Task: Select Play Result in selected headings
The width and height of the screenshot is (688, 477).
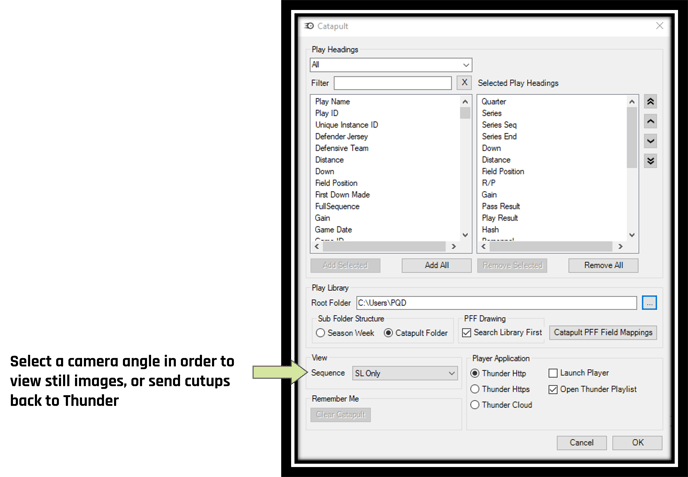Action: coord(500,218)
